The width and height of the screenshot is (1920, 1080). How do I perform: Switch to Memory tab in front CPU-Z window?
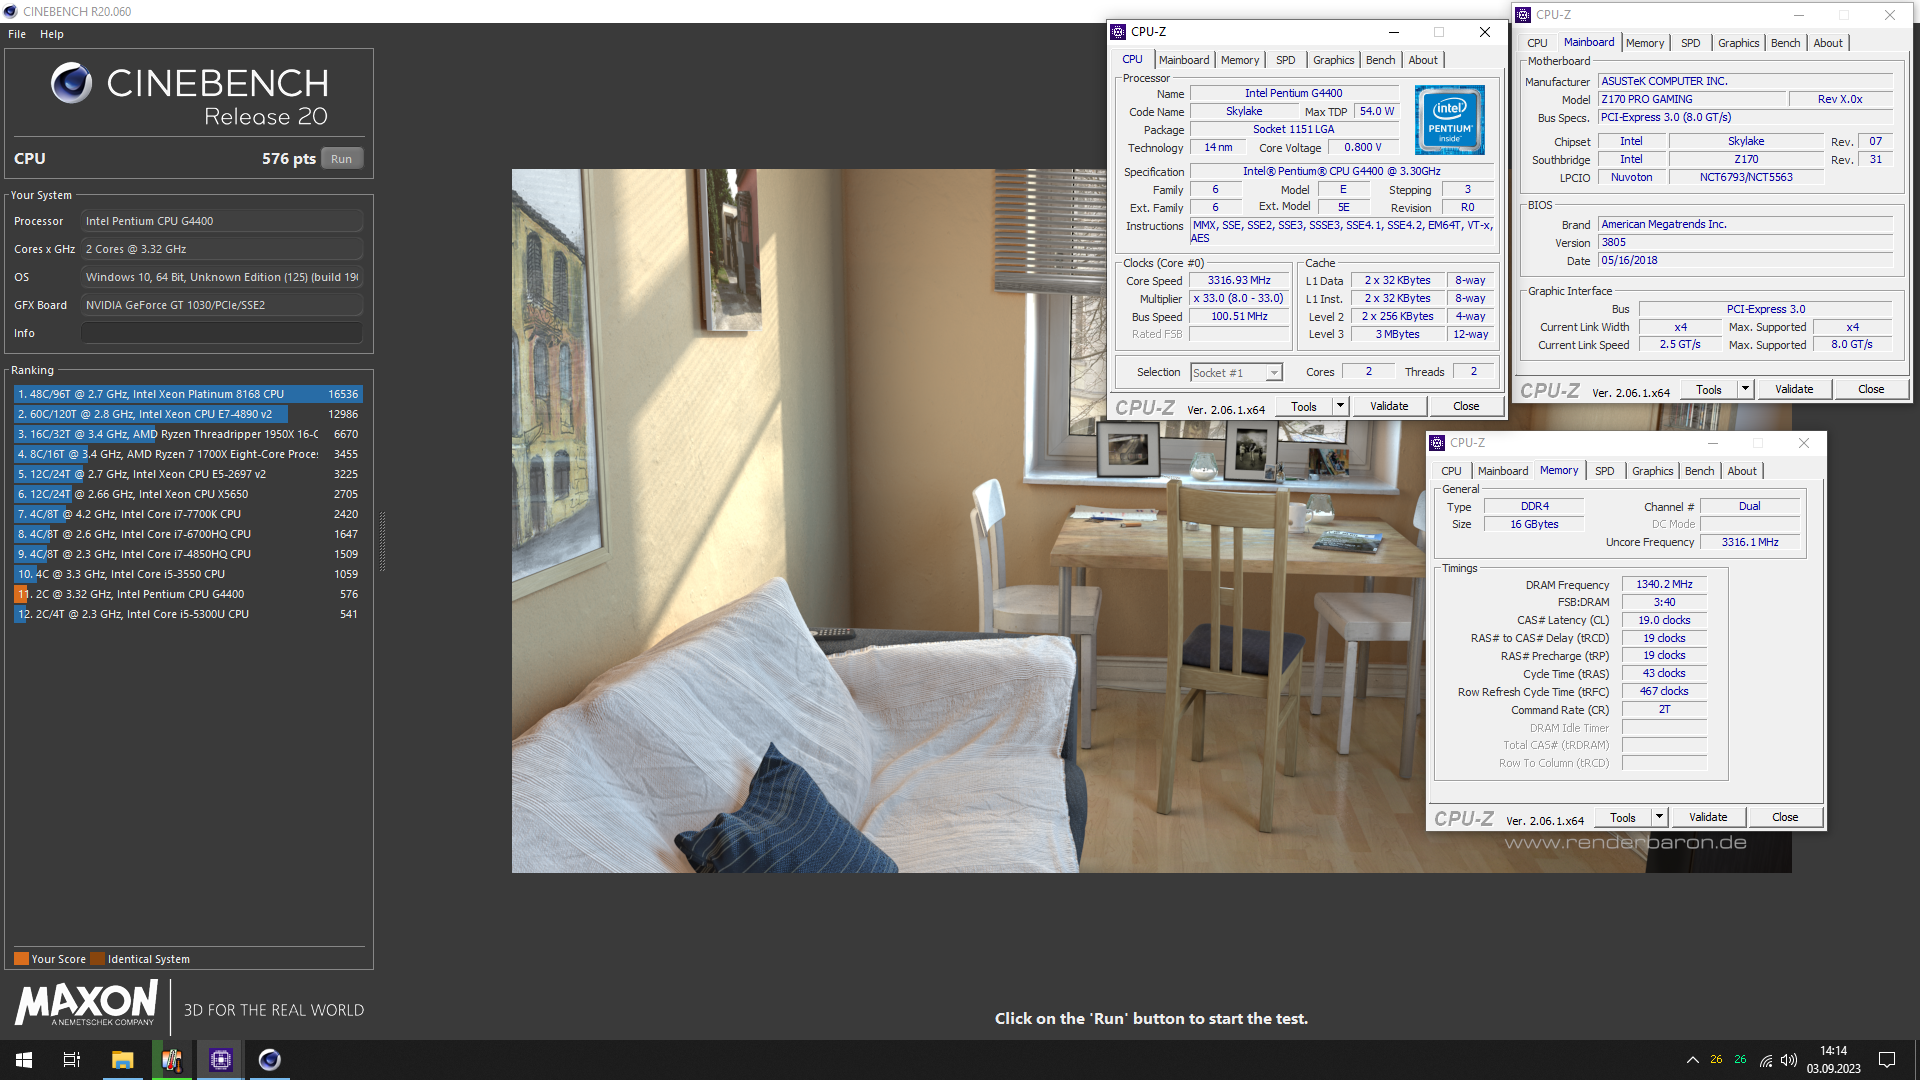(1240, 60)
